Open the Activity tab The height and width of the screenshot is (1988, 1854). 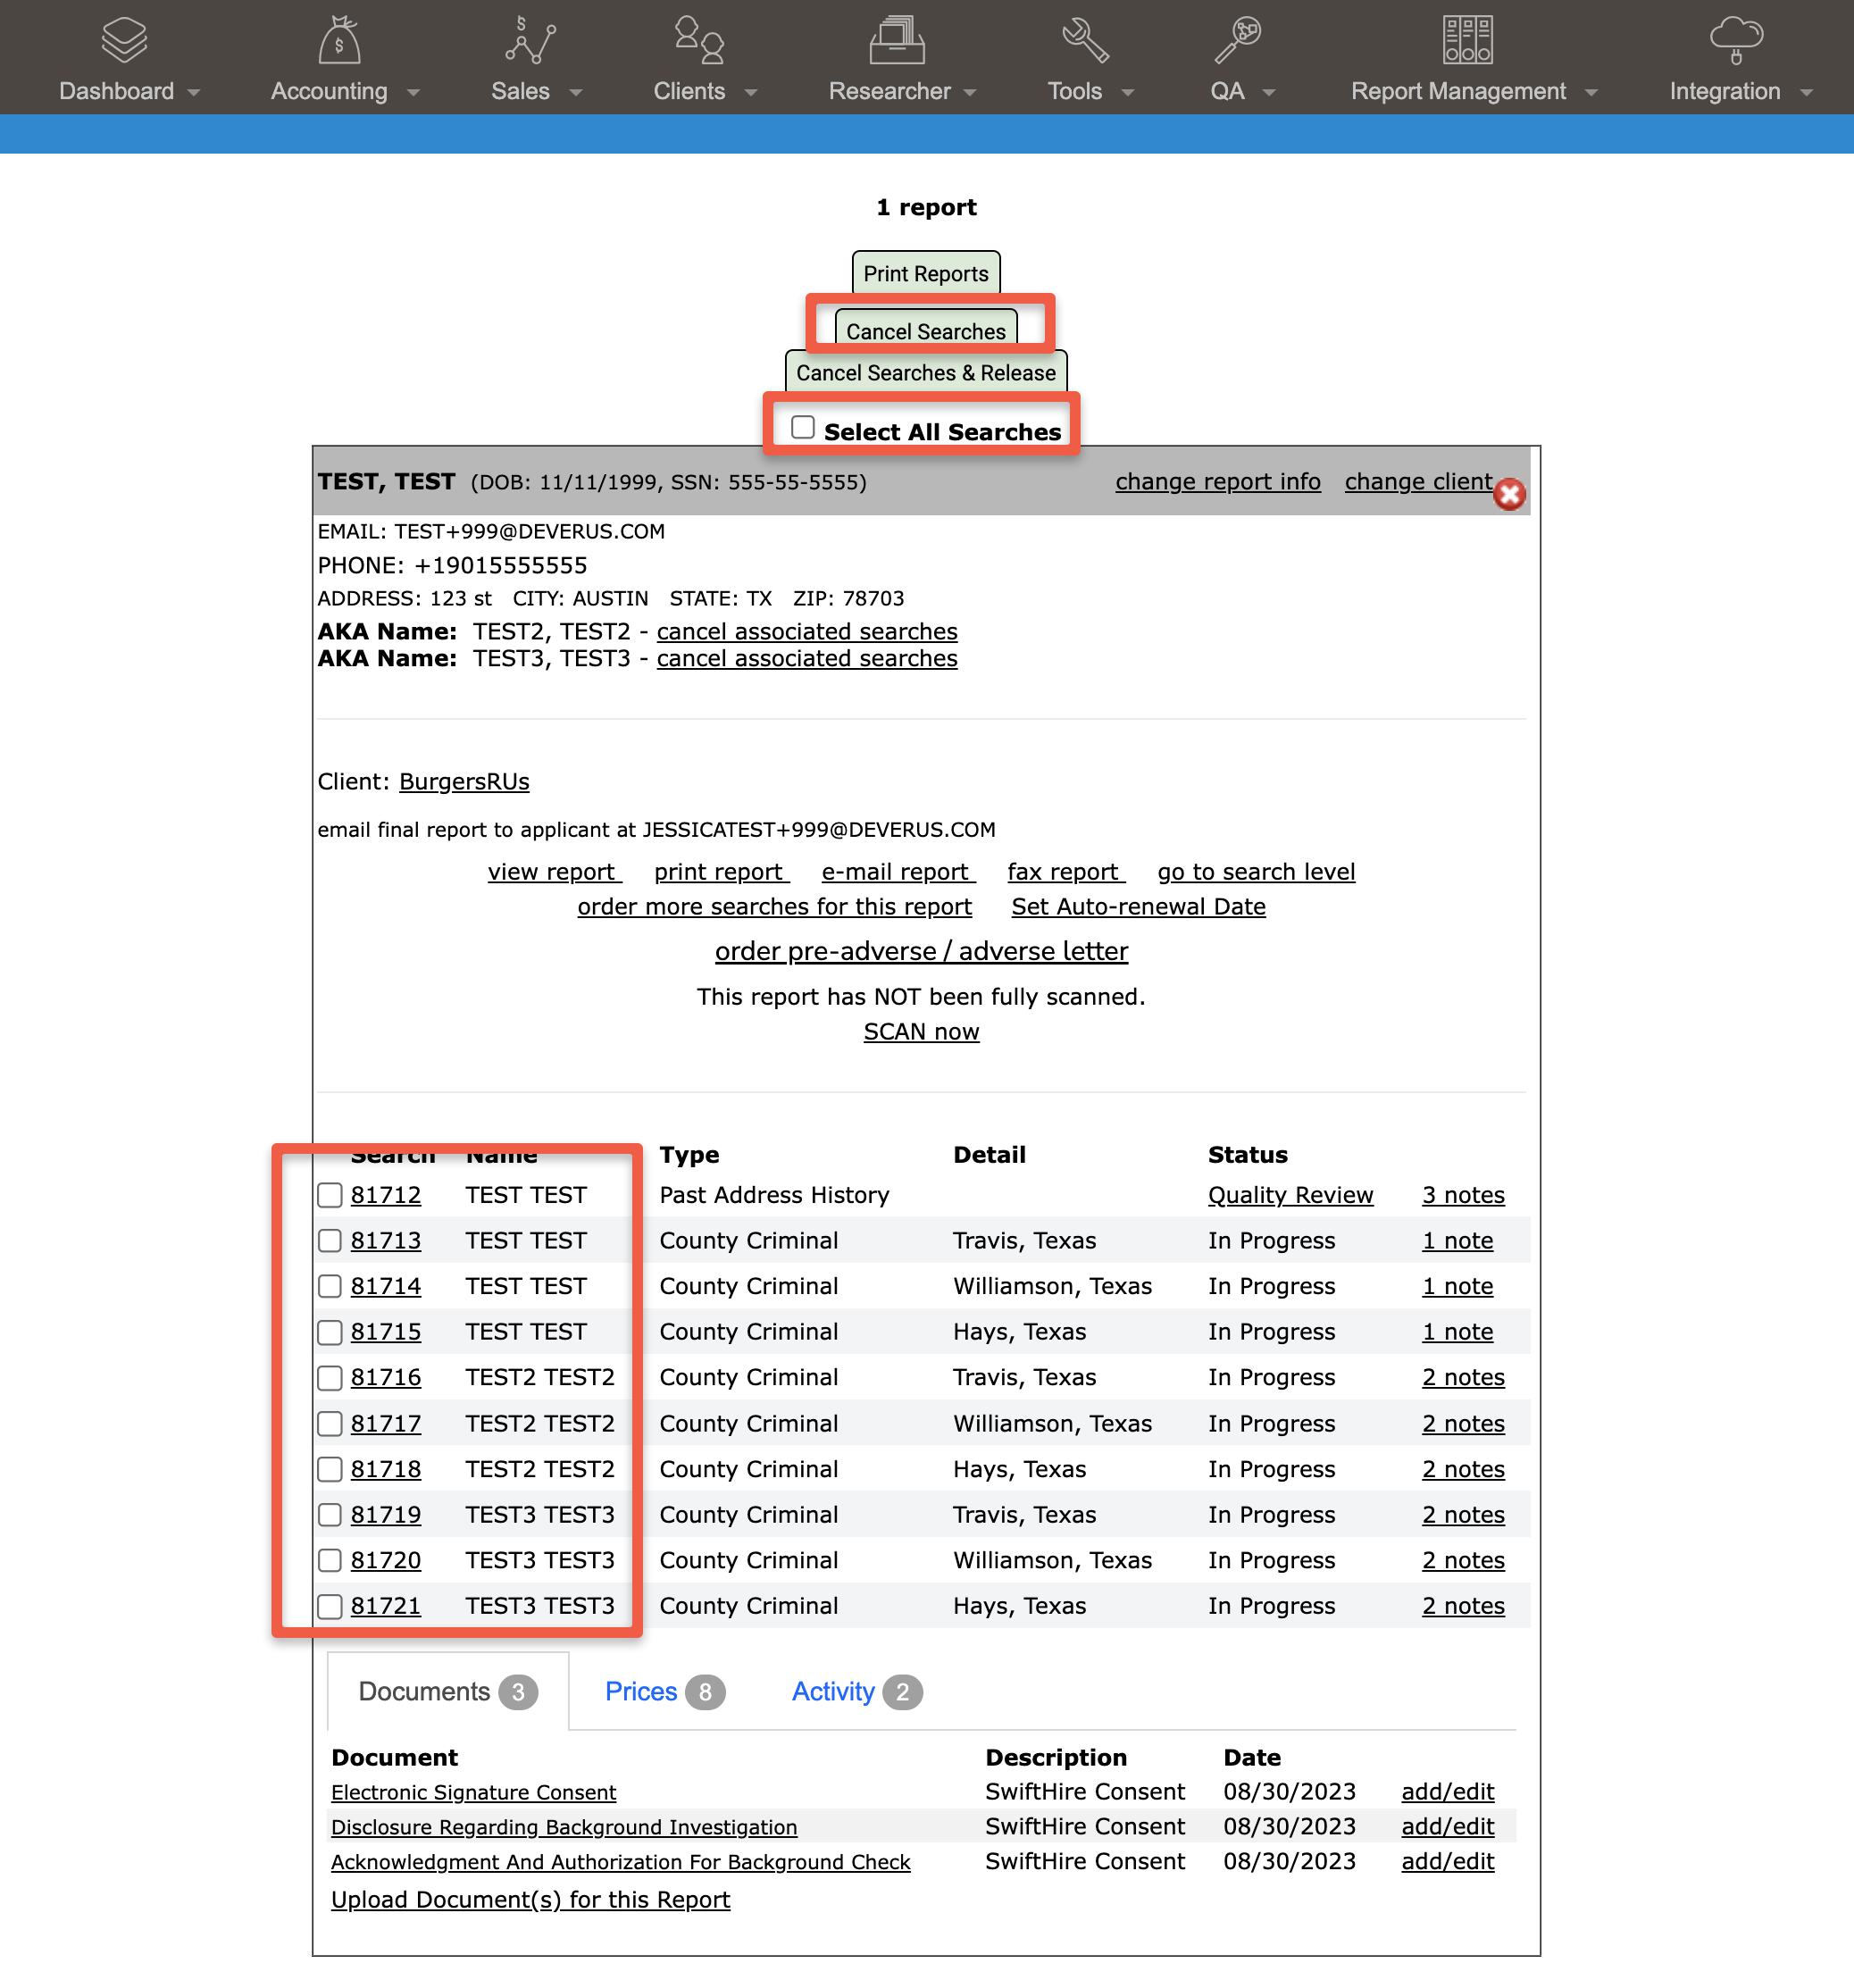coord(857,1692)
